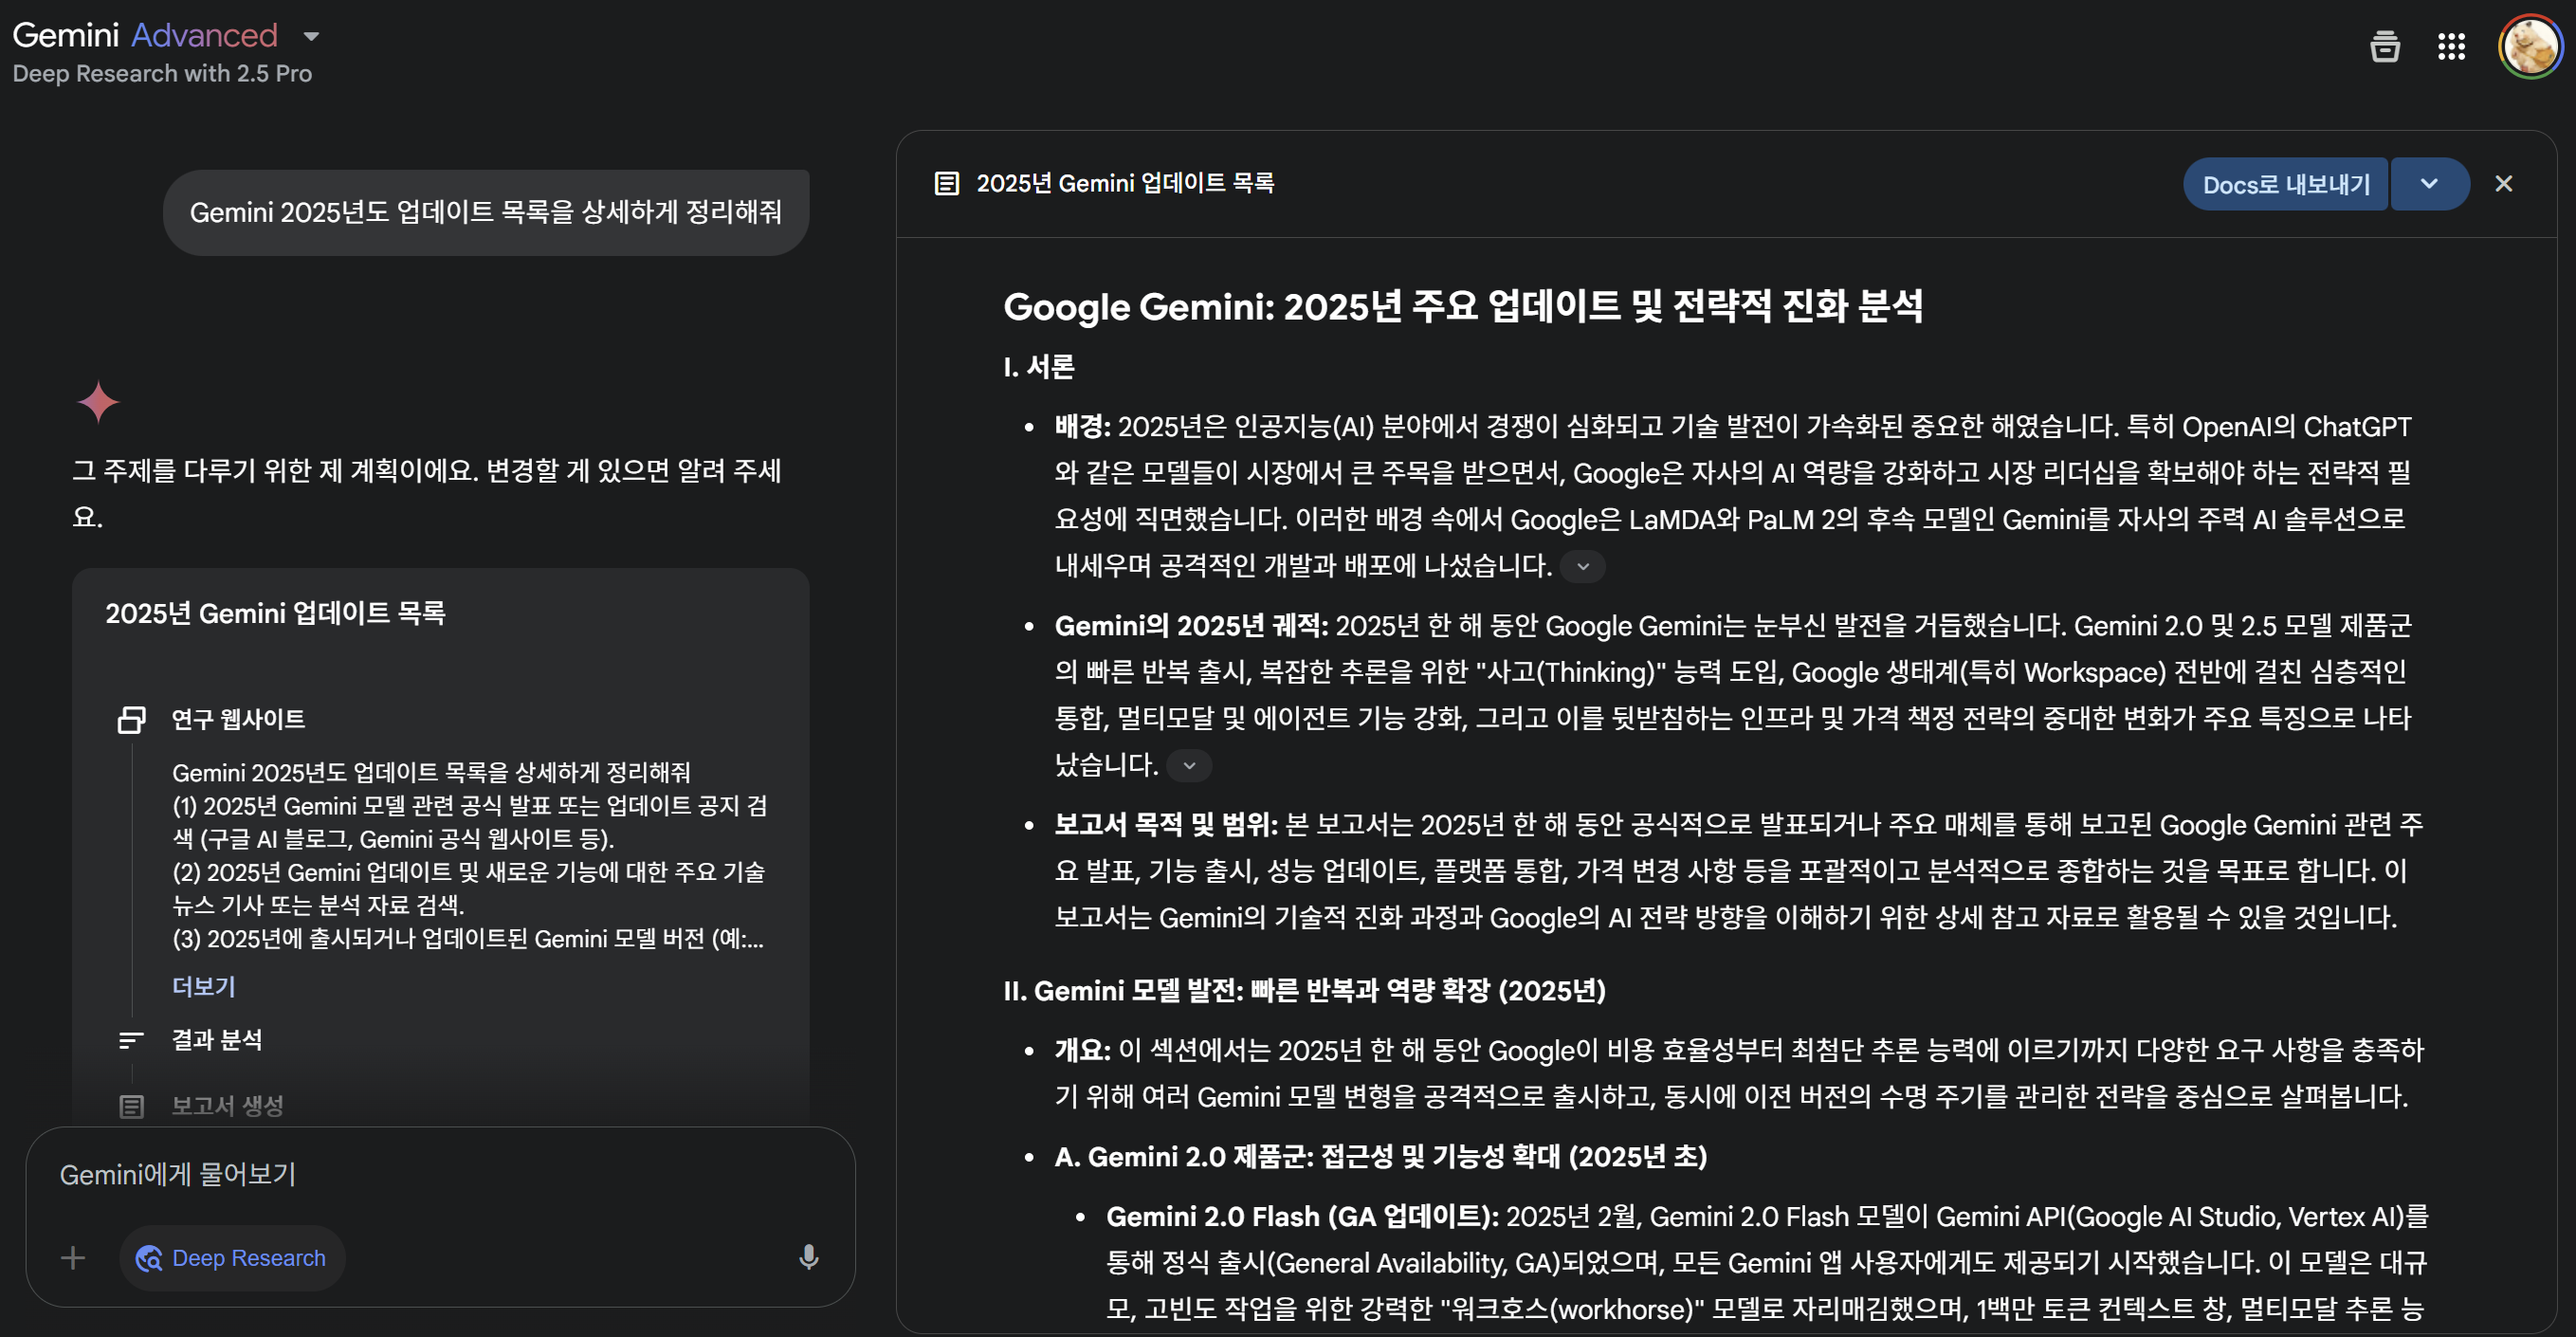2576x1337 pixels.
Task: Click the user prompt message bubble
Action: (x=486, y=212)
